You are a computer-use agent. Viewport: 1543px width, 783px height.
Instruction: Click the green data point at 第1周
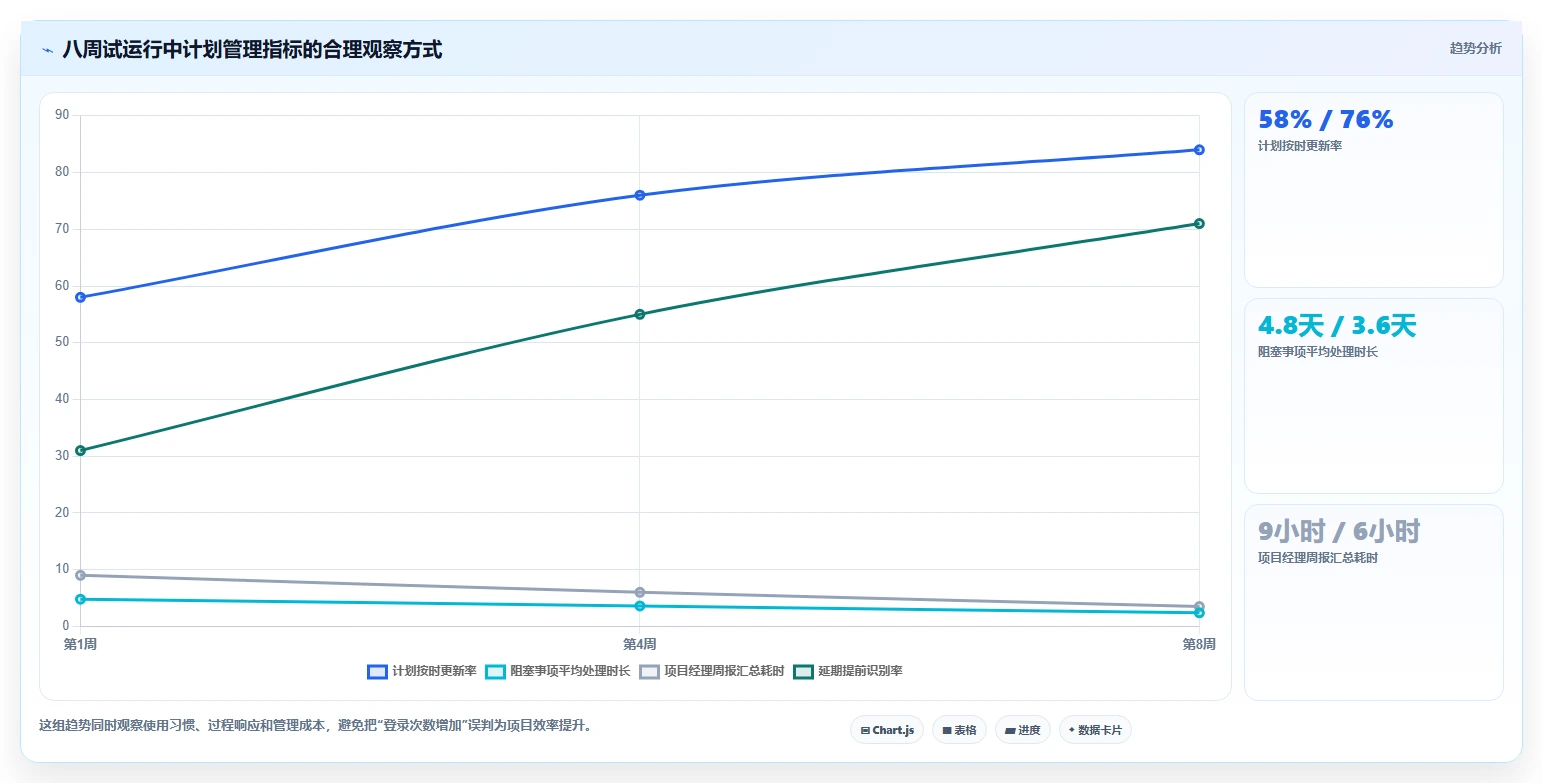click(80, 450)
